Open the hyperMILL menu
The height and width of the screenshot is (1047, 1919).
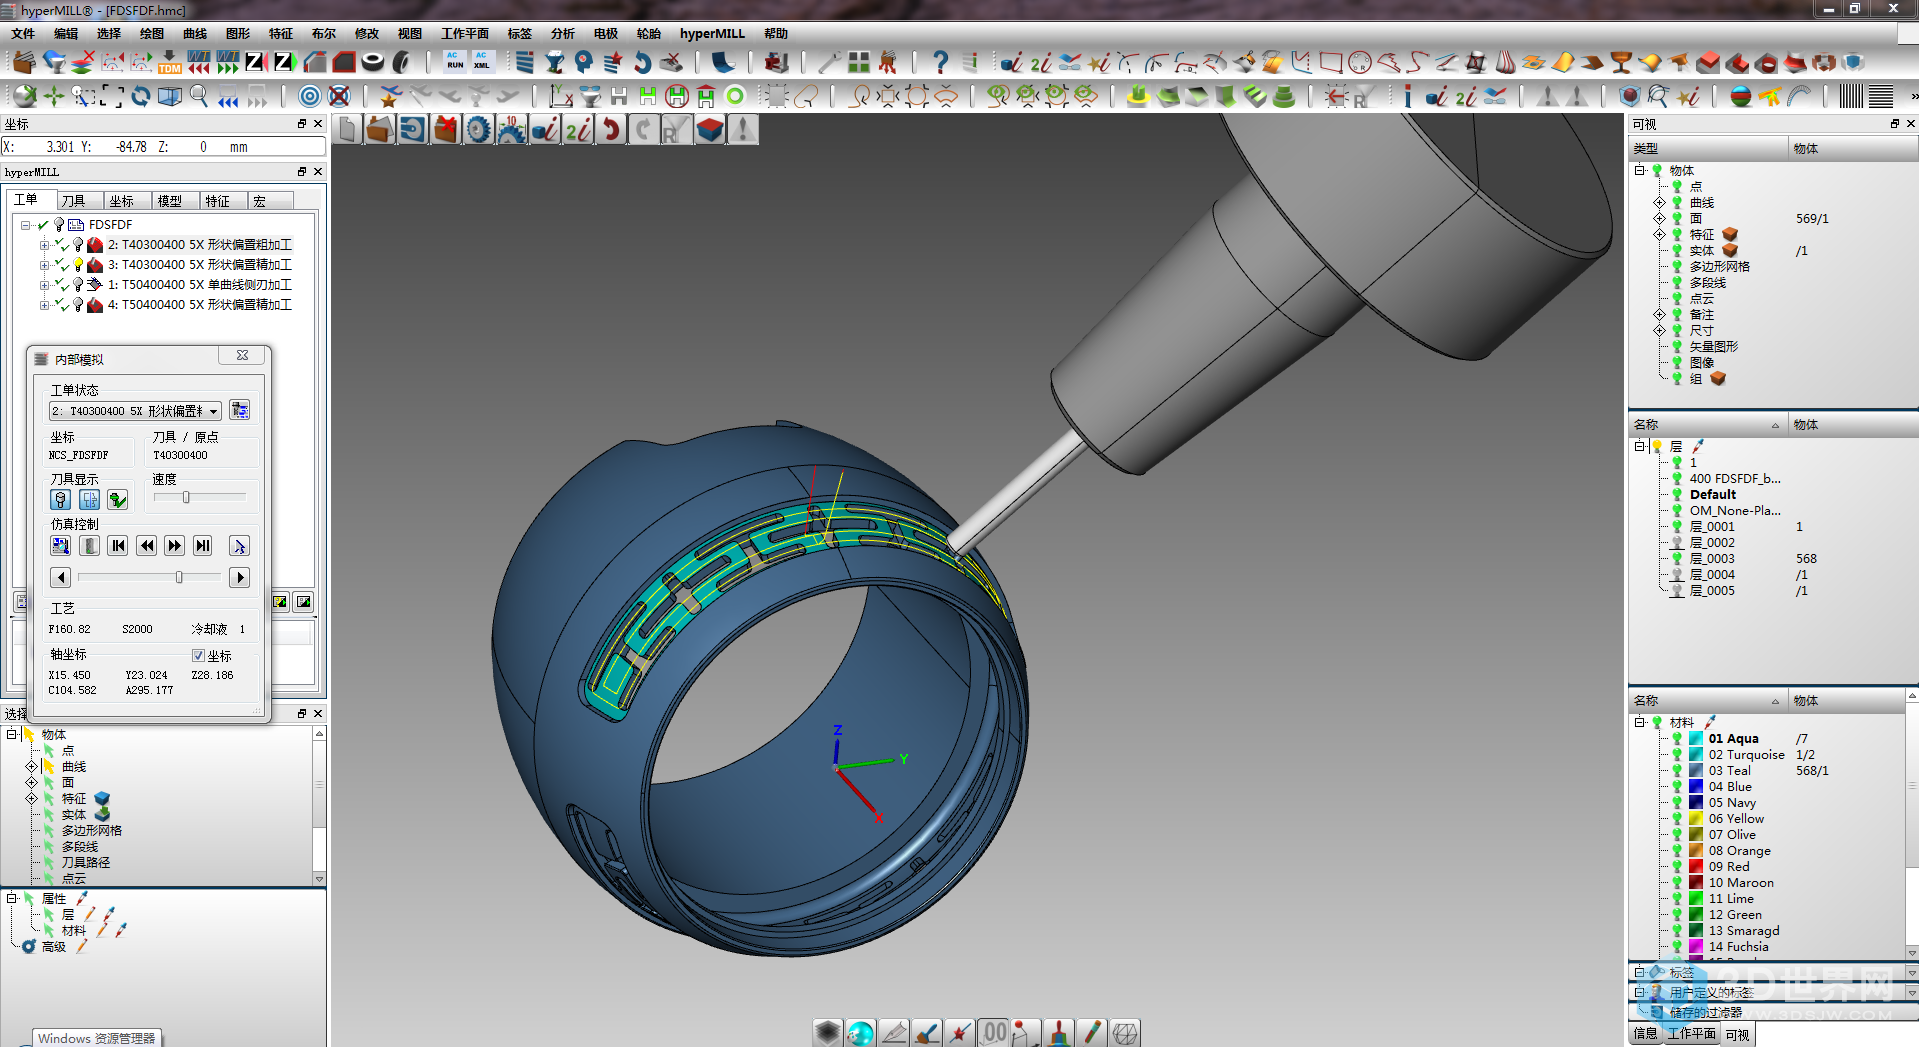712,33
